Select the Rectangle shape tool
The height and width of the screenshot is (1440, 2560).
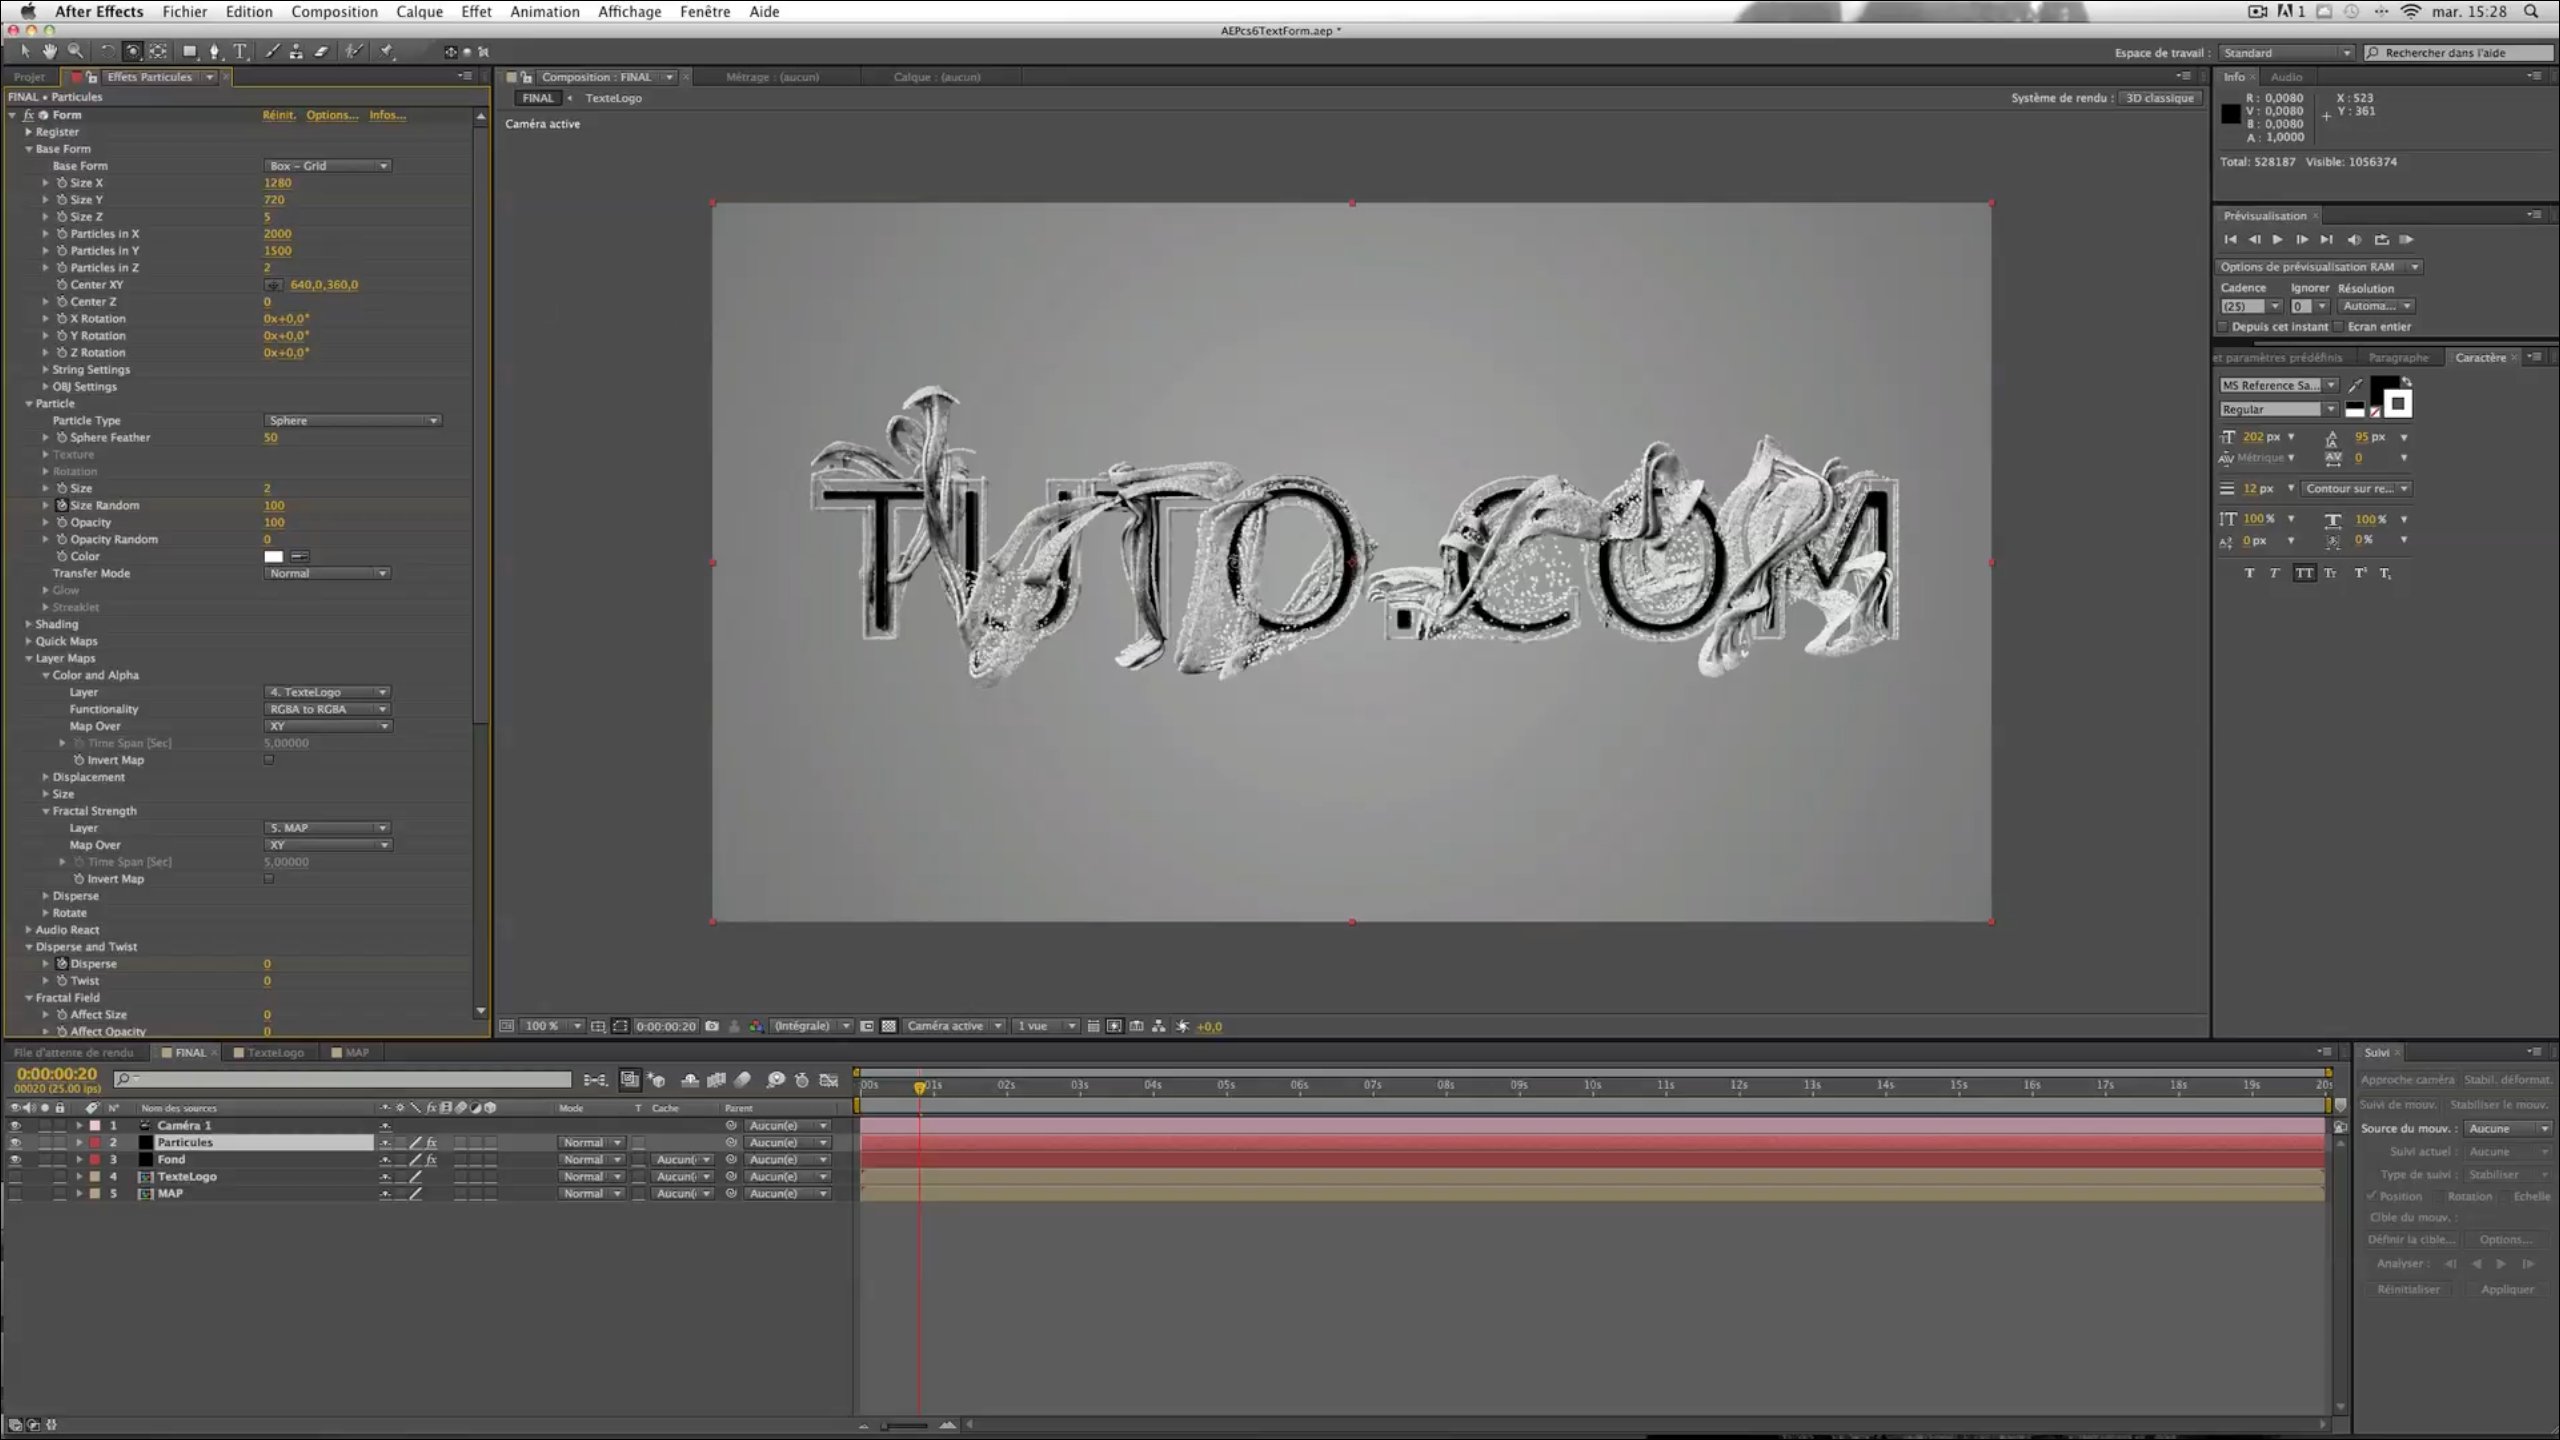(x=189, y=51)
